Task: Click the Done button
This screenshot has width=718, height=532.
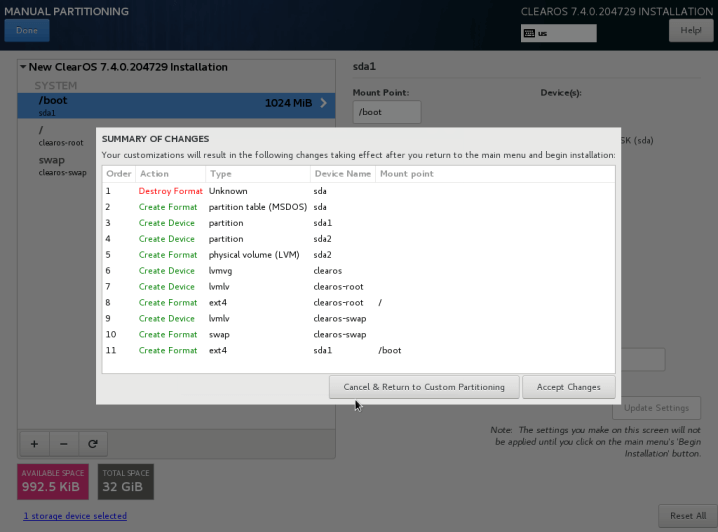Action: click(27, 31)
